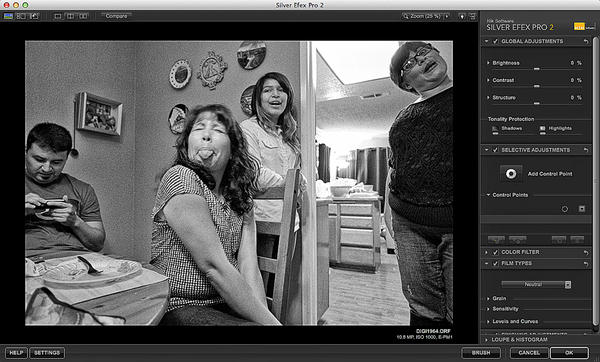Reset Global Adjustments with its undo arrow

click(586, 41)
